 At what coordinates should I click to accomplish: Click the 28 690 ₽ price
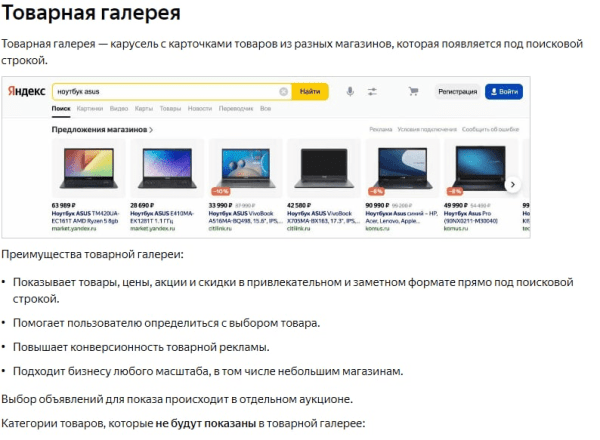[x=142, y=205]
